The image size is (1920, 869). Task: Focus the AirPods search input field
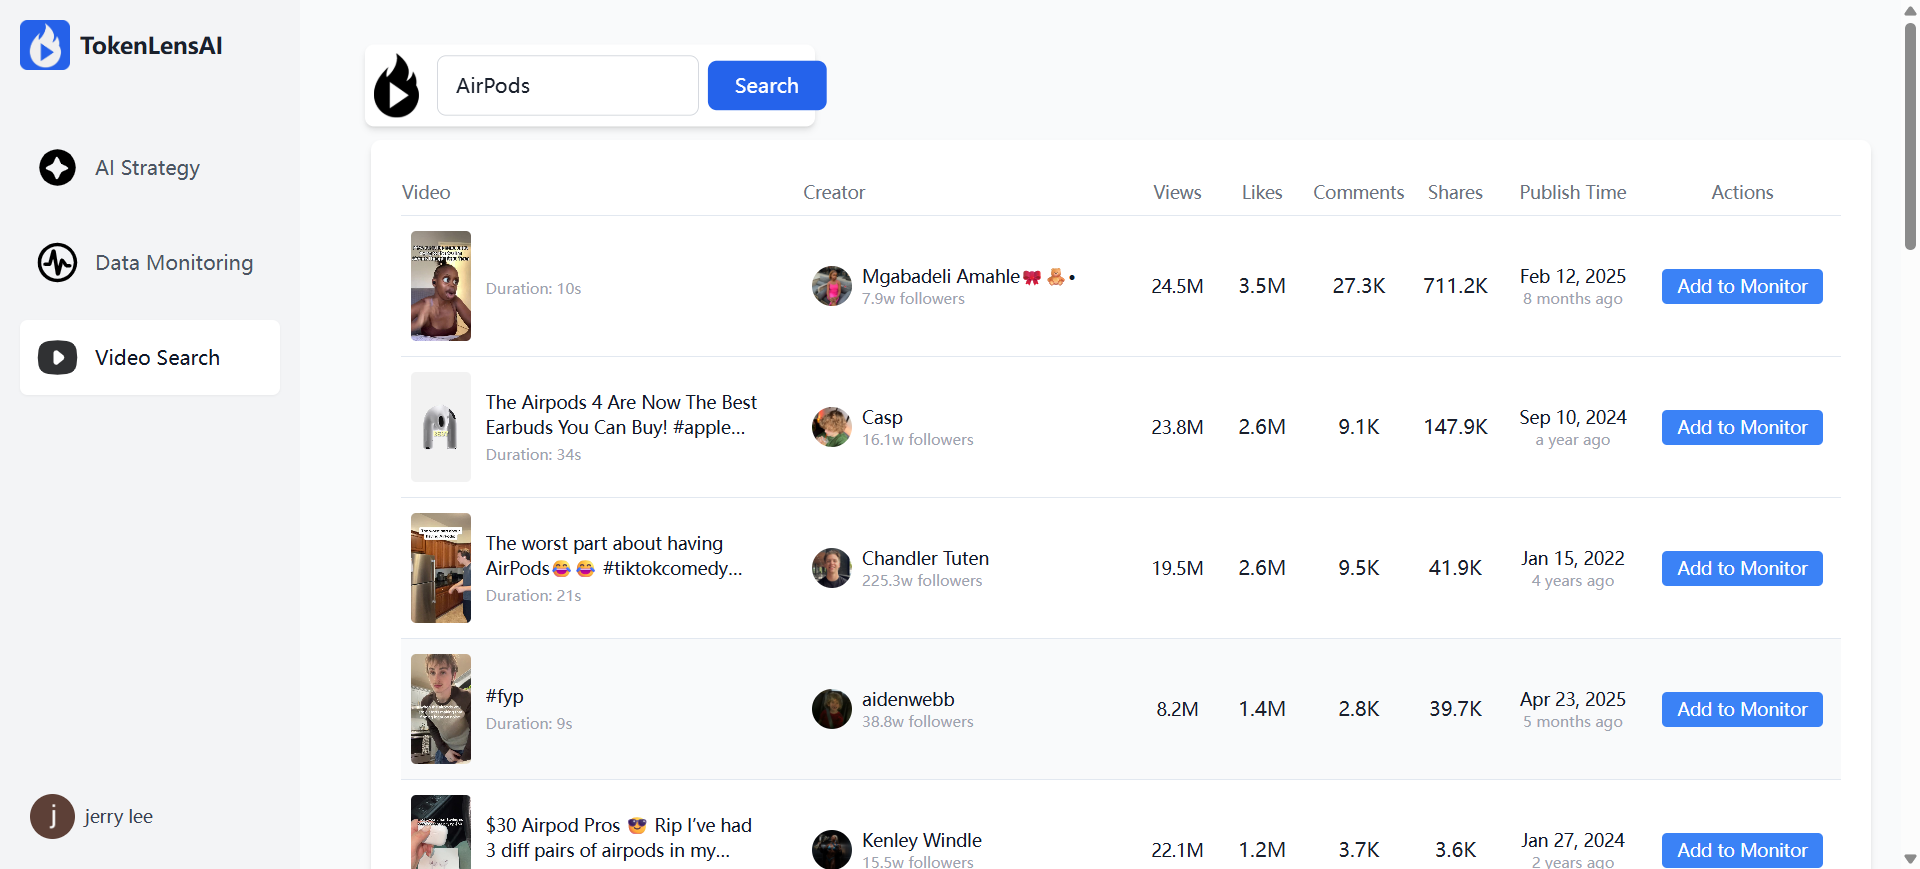(568, 85)
